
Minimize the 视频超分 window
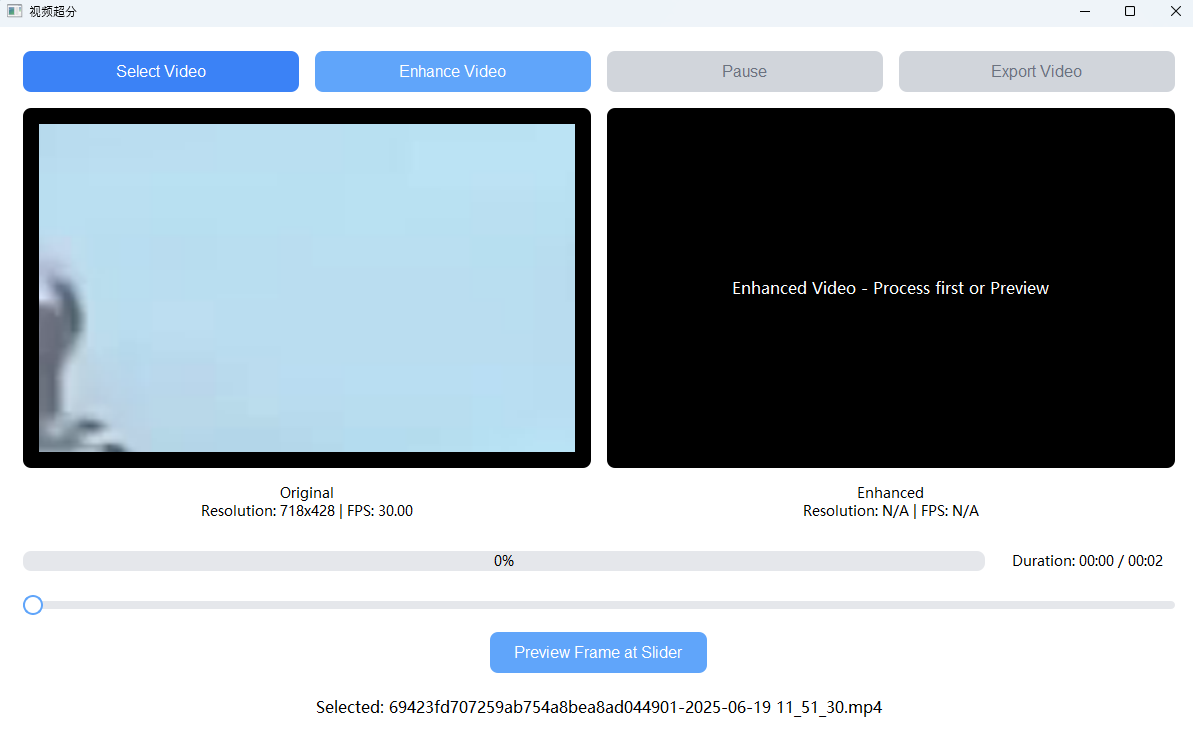pos(1085,11)
